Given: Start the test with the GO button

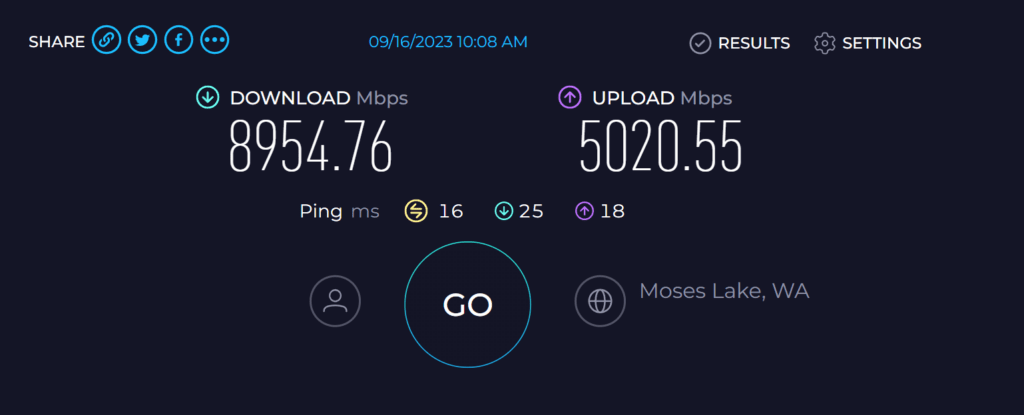Looking at the screenshot, I should [x=468, y=305].
